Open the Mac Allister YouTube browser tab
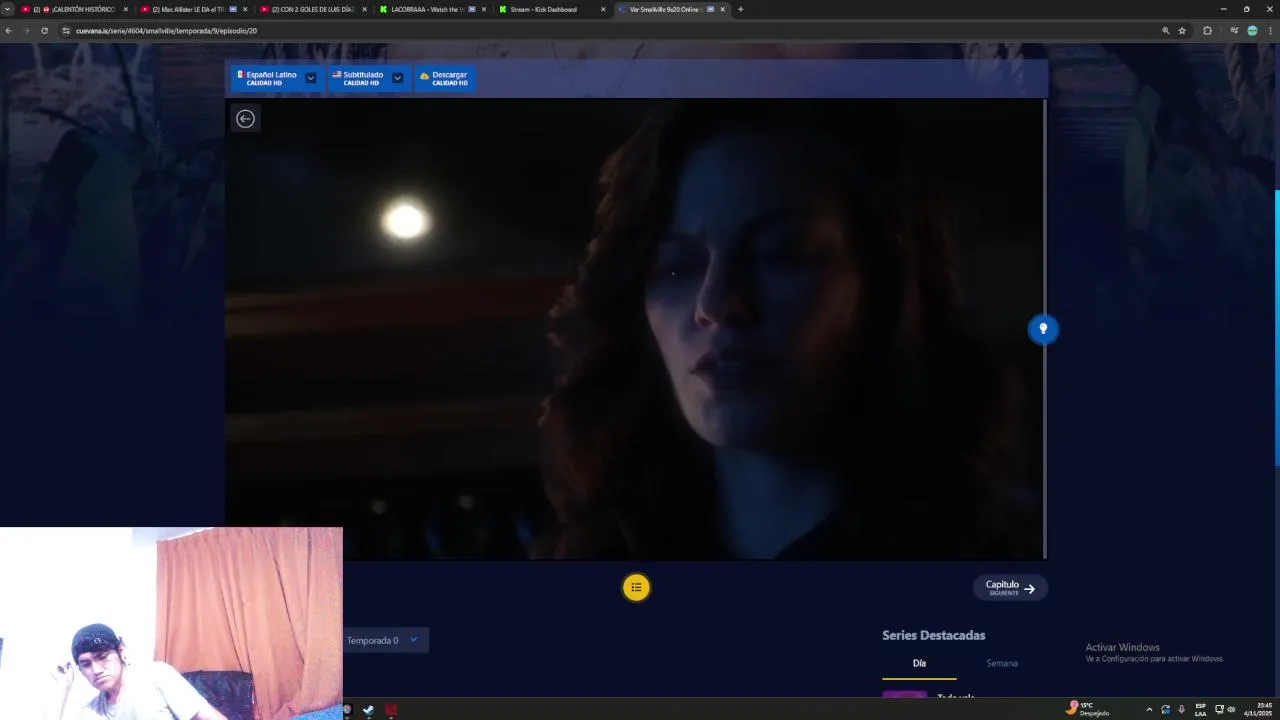 pyautogui.click(x=194, y=9)
